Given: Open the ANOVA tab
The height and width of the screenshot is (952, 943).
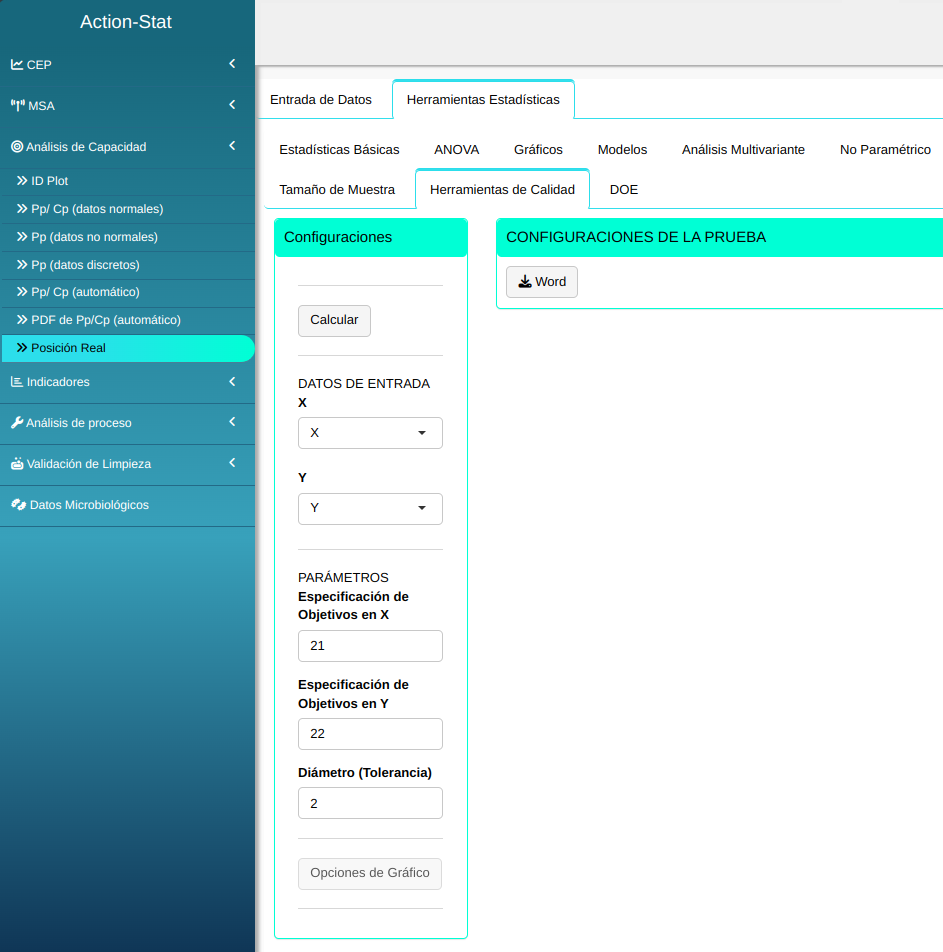Looking at the screenshot, I should 456,150.
